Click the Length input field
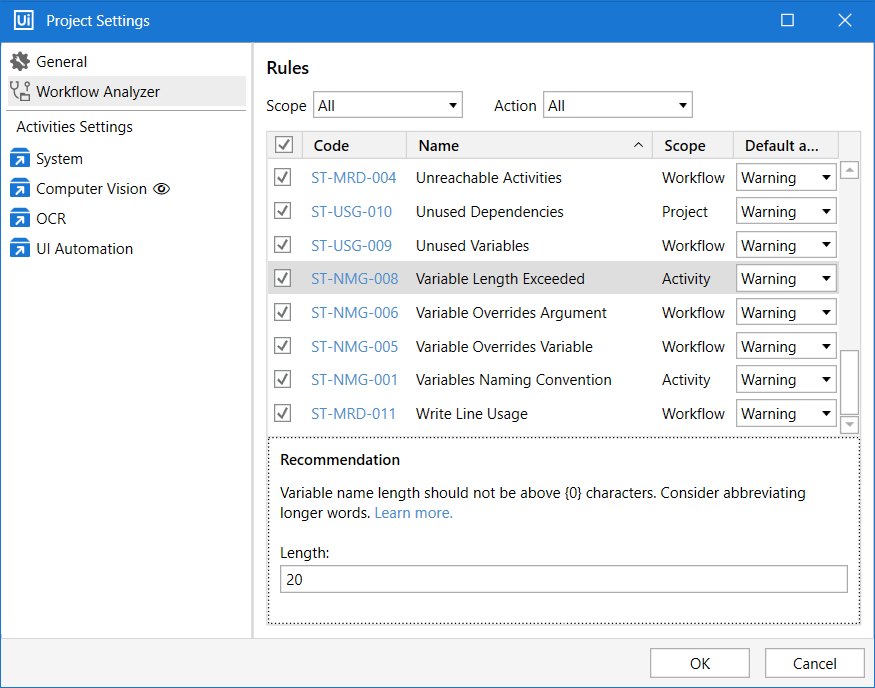Image resolution: width=875 pixels, height=688 pixels. tap(564, 580)
